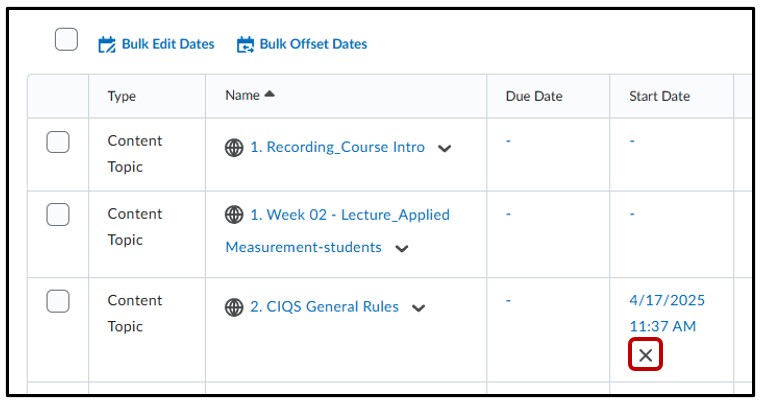762x402 pixels.
Task: Sort by Name using ascending arrow
Action: [269, 95]
